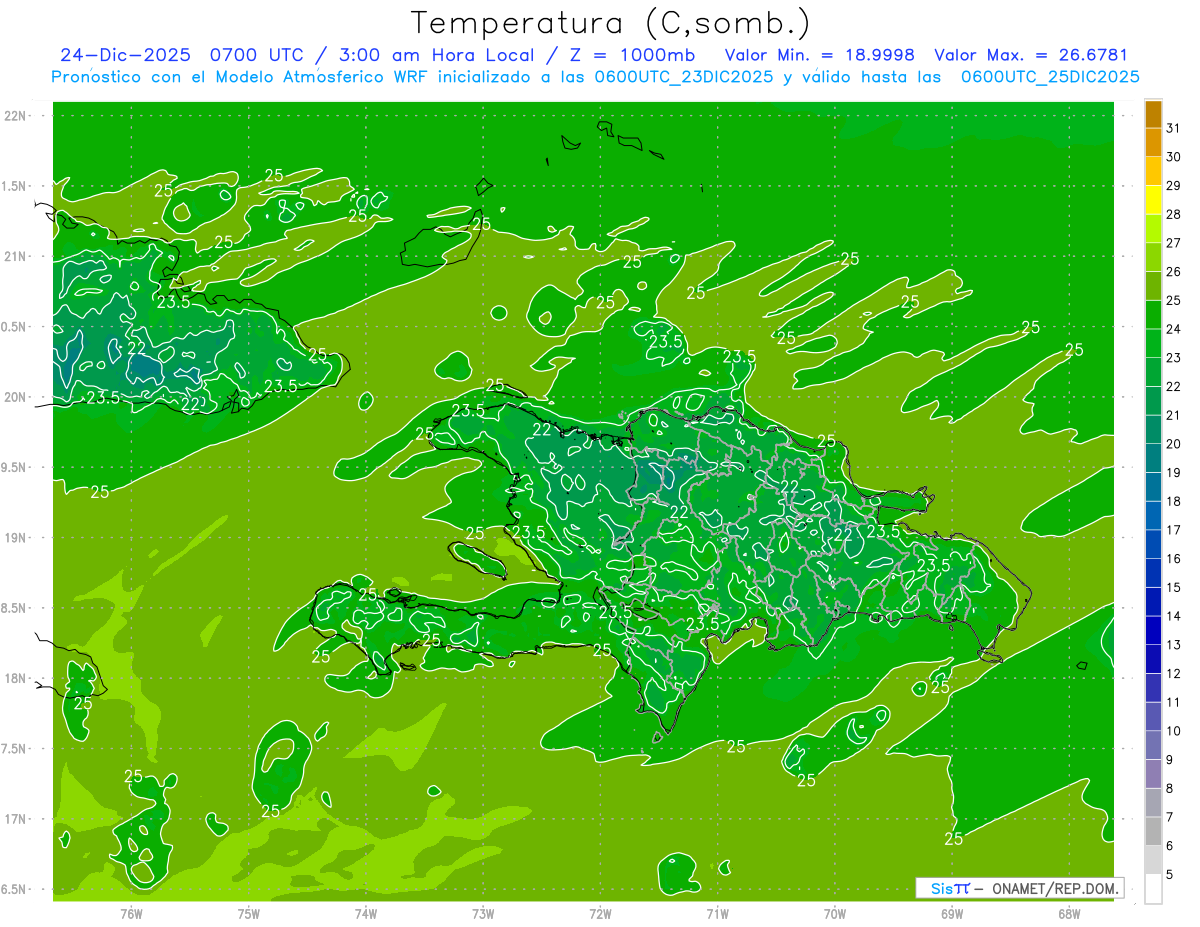Screen dimensions: 1200x927
Task: Click the "5" value at the legend bottom
Action: (x=1170, y=875)
